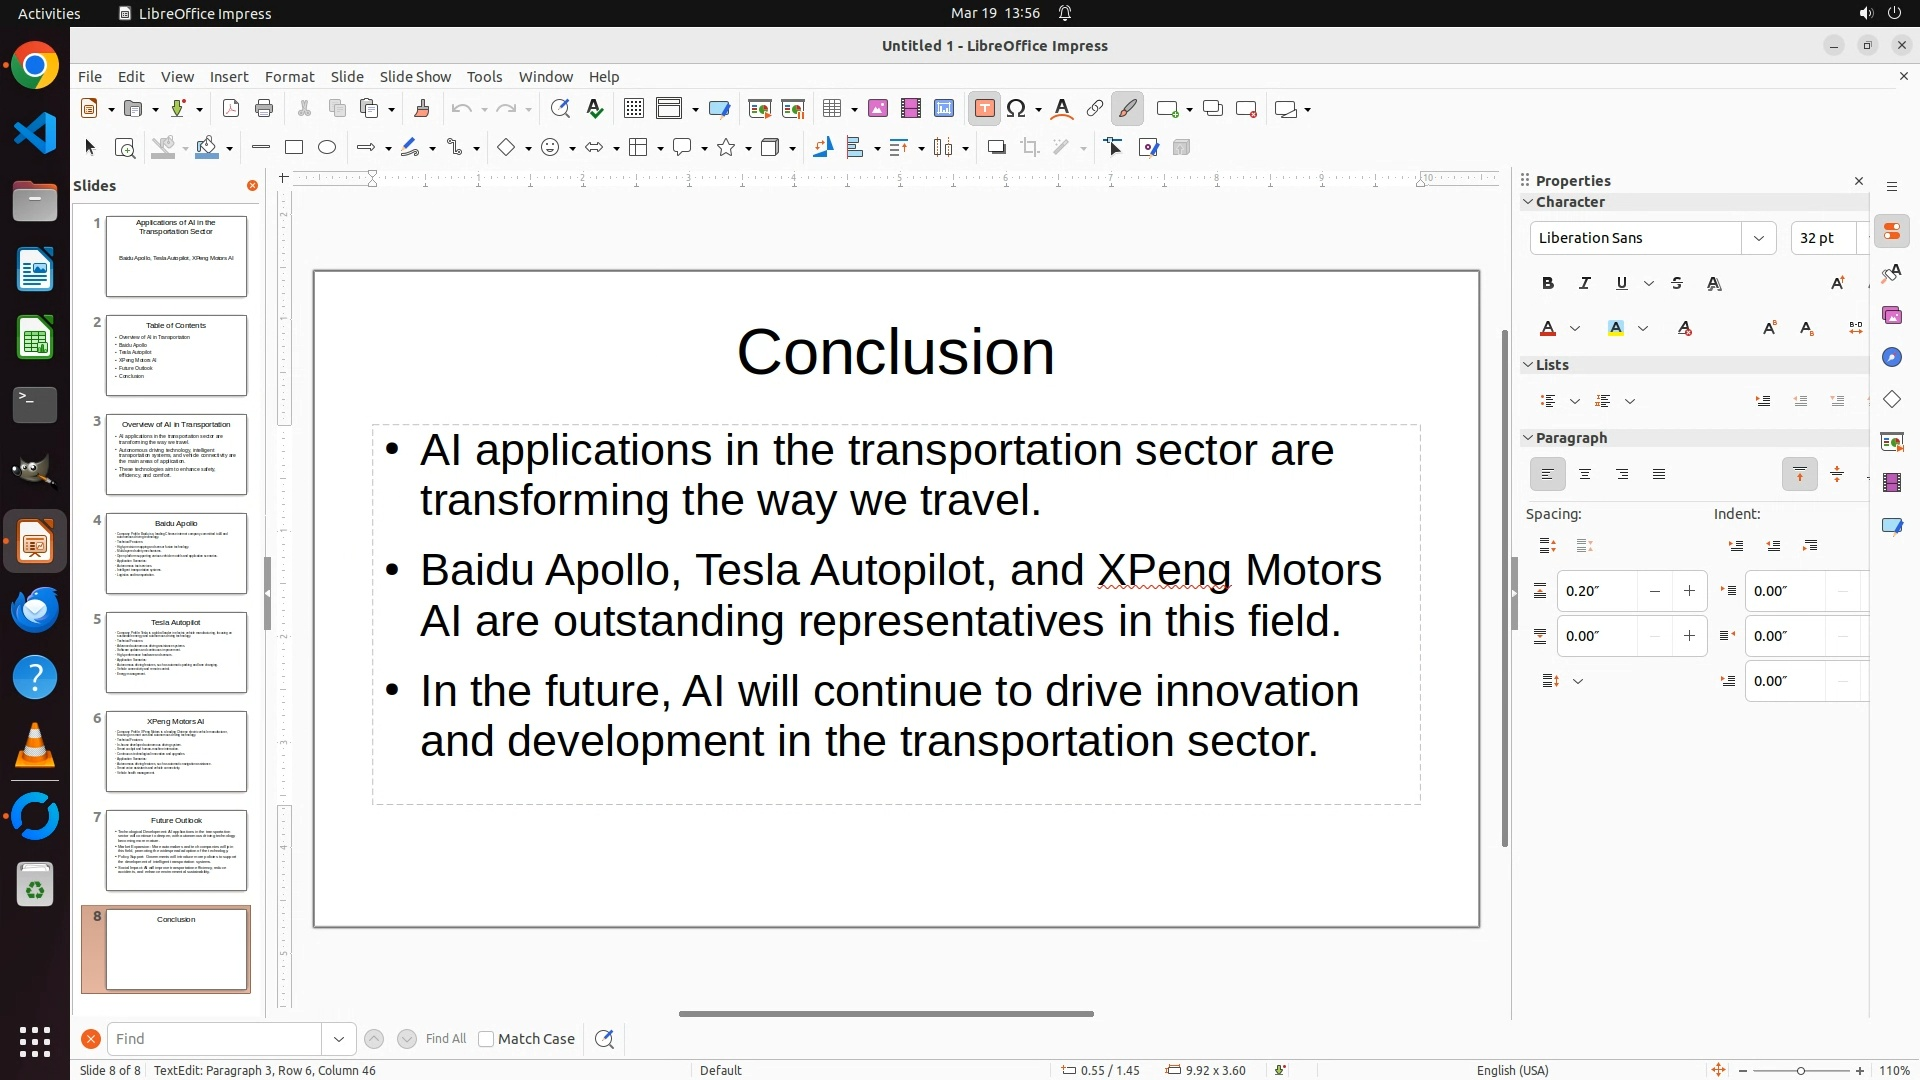Select the slide 4 Baidu Apollo thumbnail
This screenshot has width=1920, height=1080.
[176, 553]
